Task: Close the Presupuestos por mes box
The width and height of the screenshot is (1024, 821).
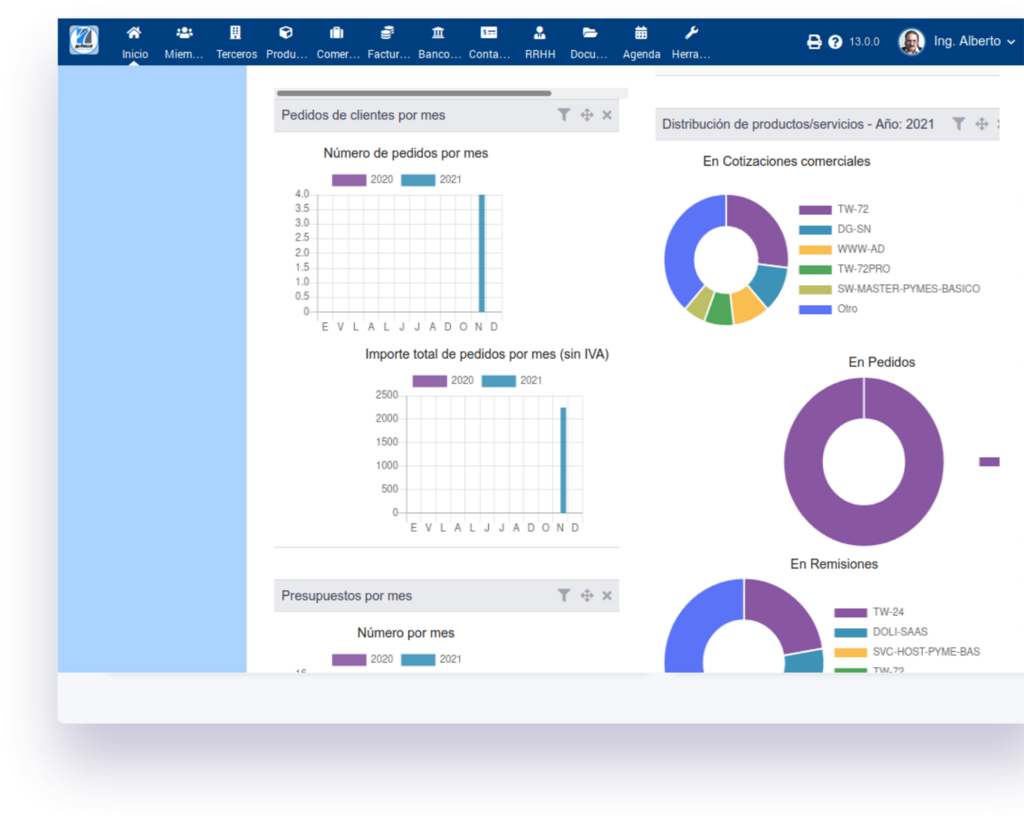Action: [607, 595]
